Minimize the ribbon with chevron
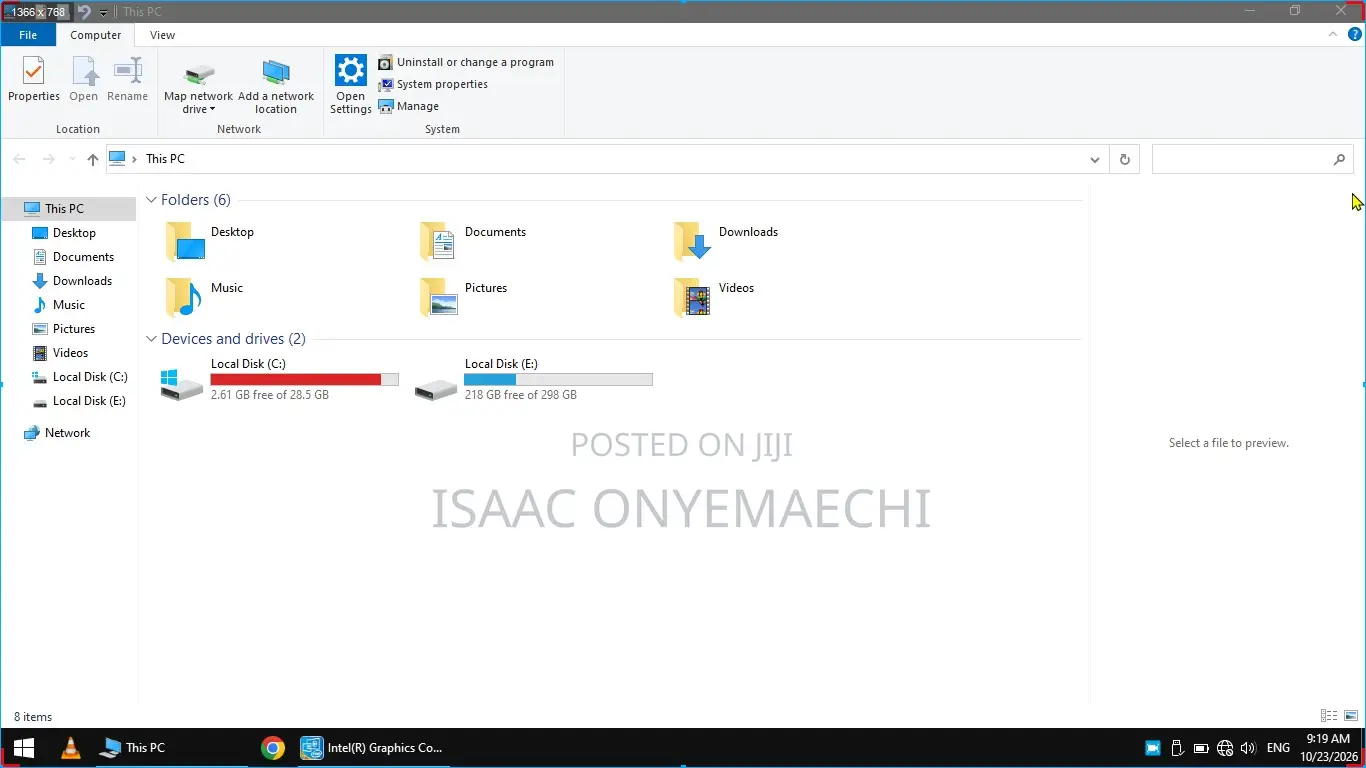The image size is (1366, 768). tap(1334, 34)
